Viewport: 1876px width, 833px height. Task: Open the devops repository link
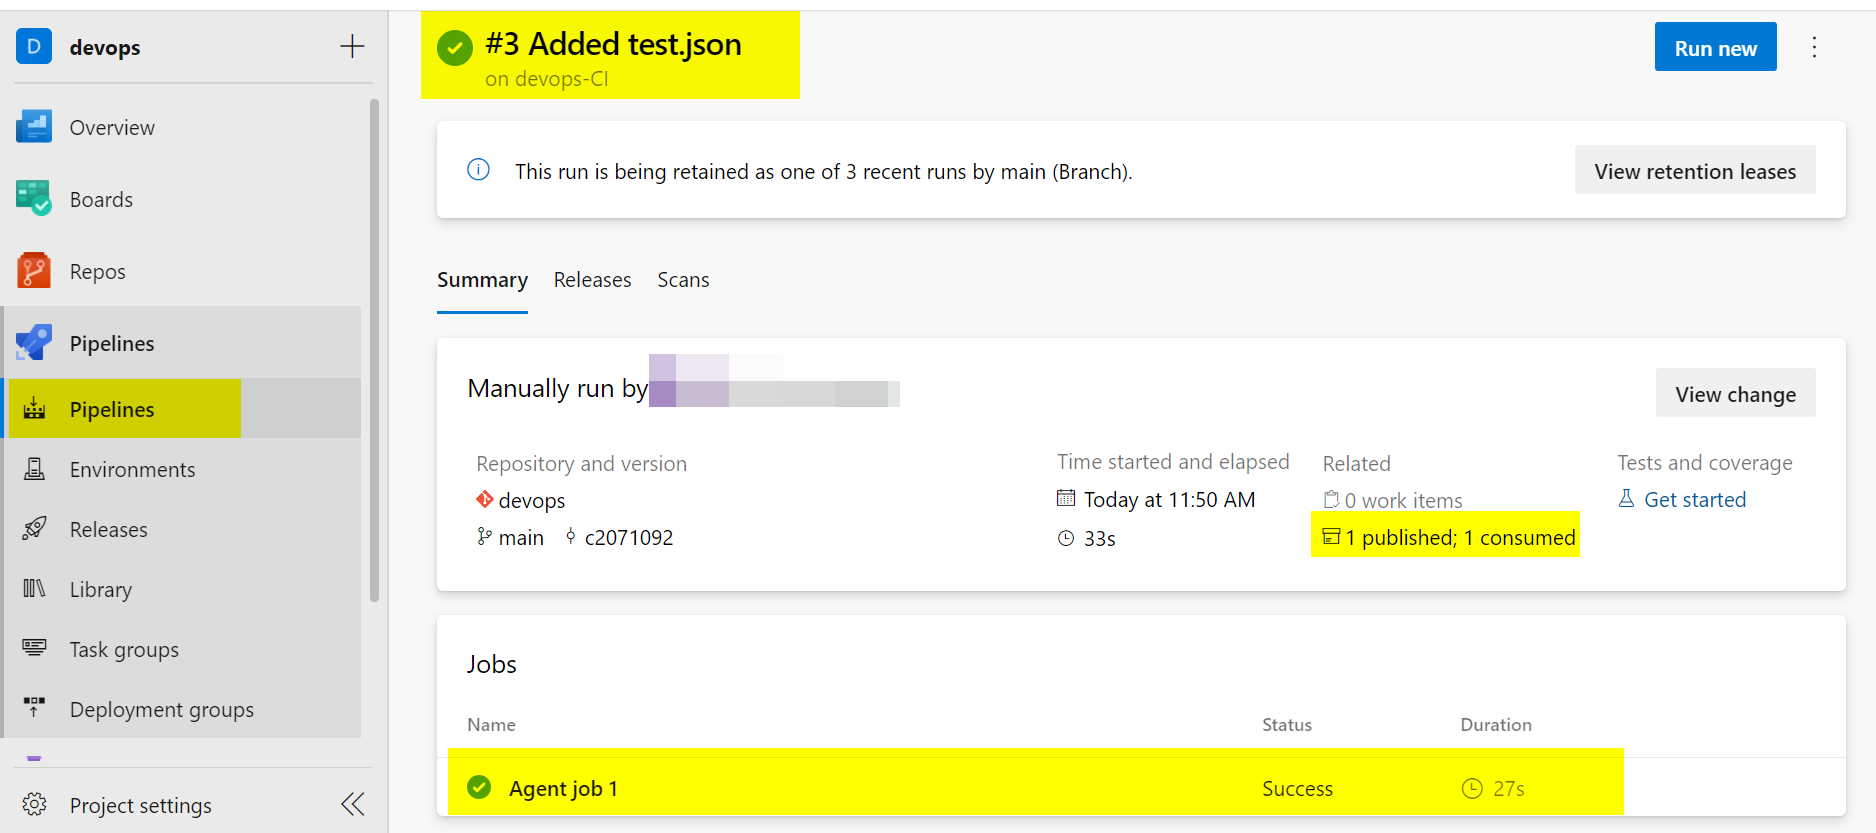click(532, 500)
